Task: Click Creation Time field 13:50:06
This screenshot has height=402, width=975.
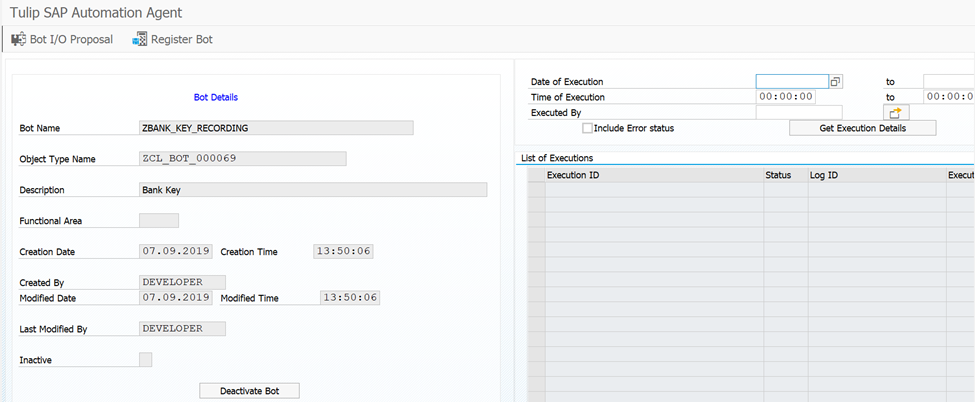Action: [x=343, y=251]
